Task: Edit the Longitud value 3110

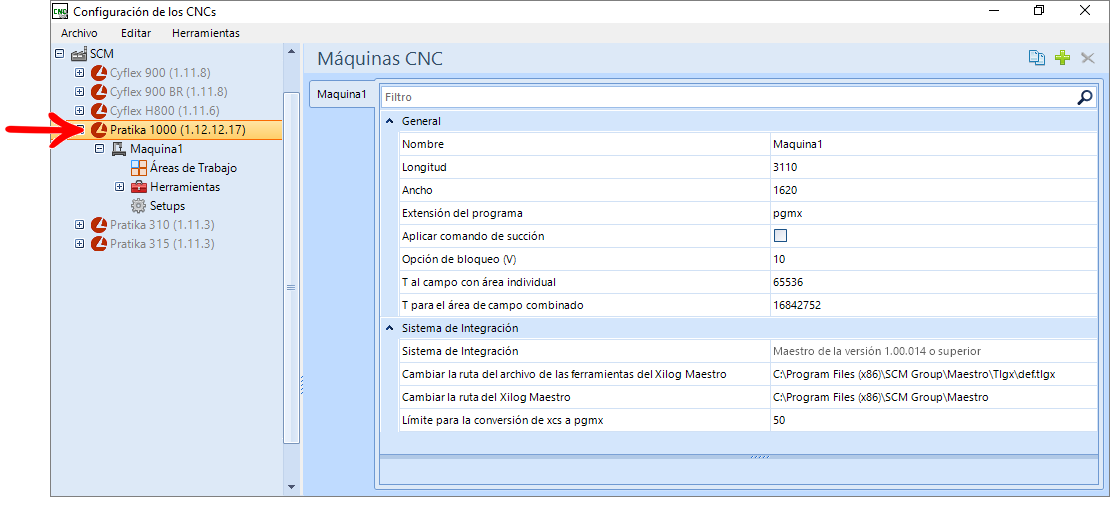Action: pyautogui.click(x=934, y=167)
